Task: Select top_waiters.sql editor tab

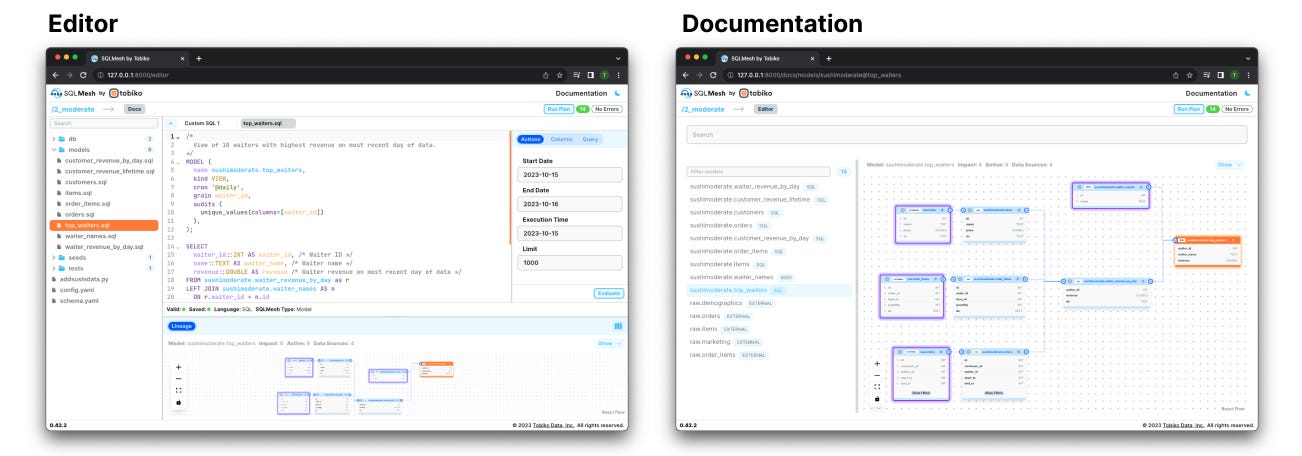Action: pyautogui.click(x=268, y=123)
